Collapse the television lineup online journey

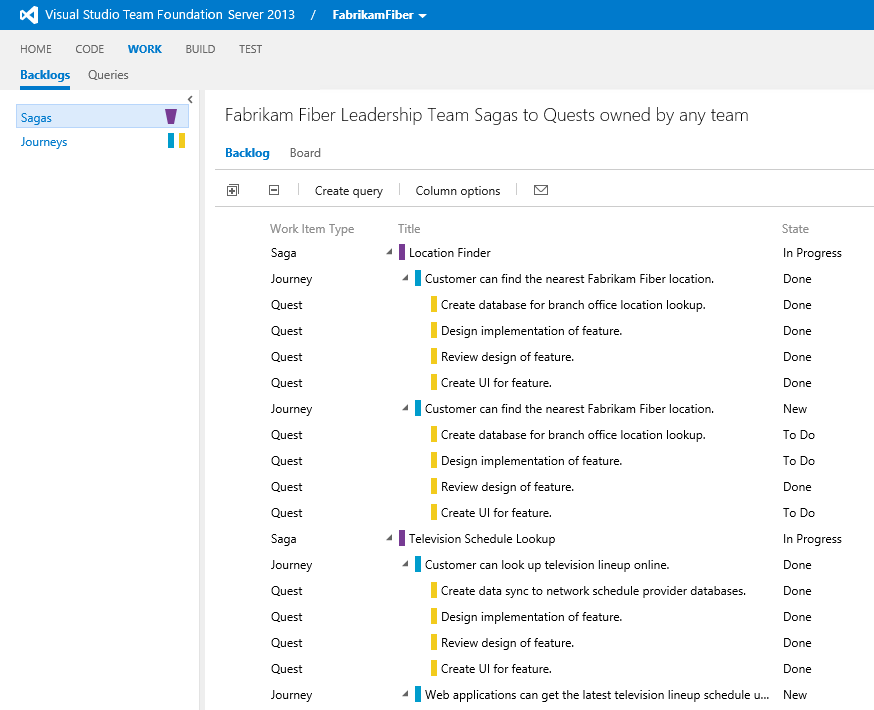(x=405, y=565)
